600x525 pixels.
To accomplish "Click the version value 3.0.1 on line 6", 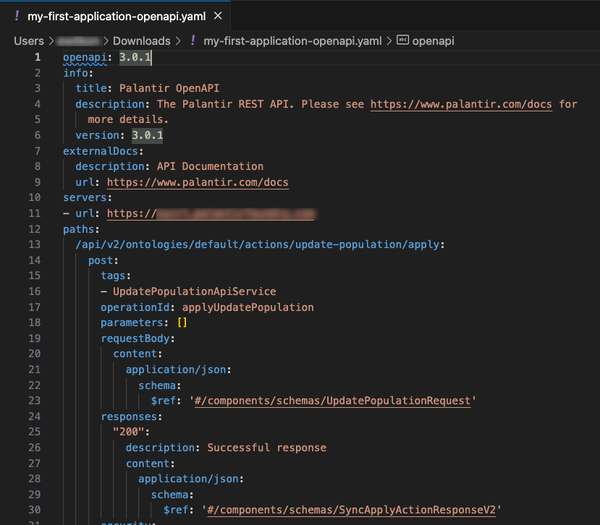I will (147, 135).
